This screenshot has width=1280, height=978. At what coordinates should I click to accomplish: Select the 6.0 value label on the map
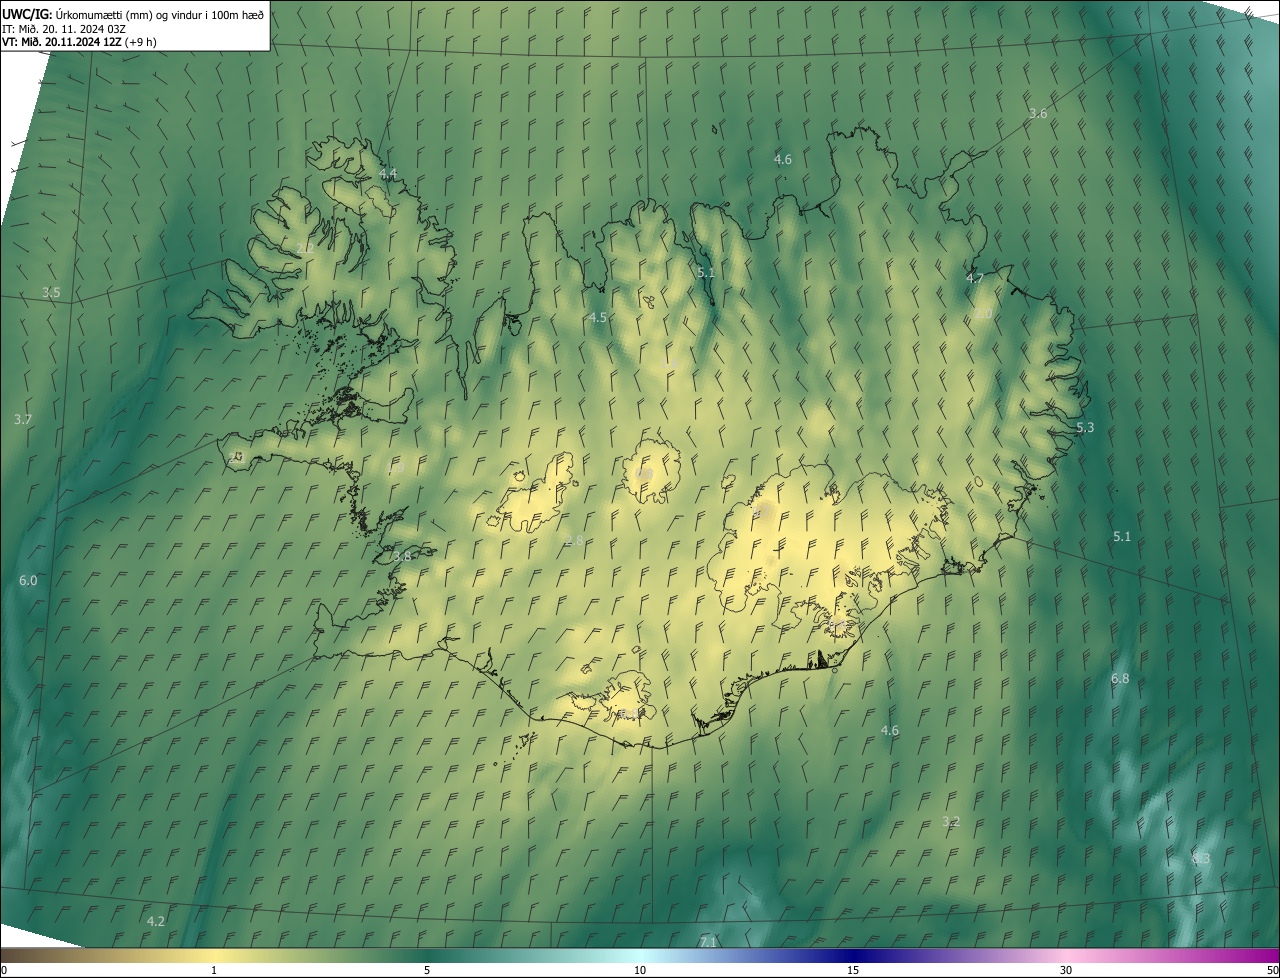(28, 580)
